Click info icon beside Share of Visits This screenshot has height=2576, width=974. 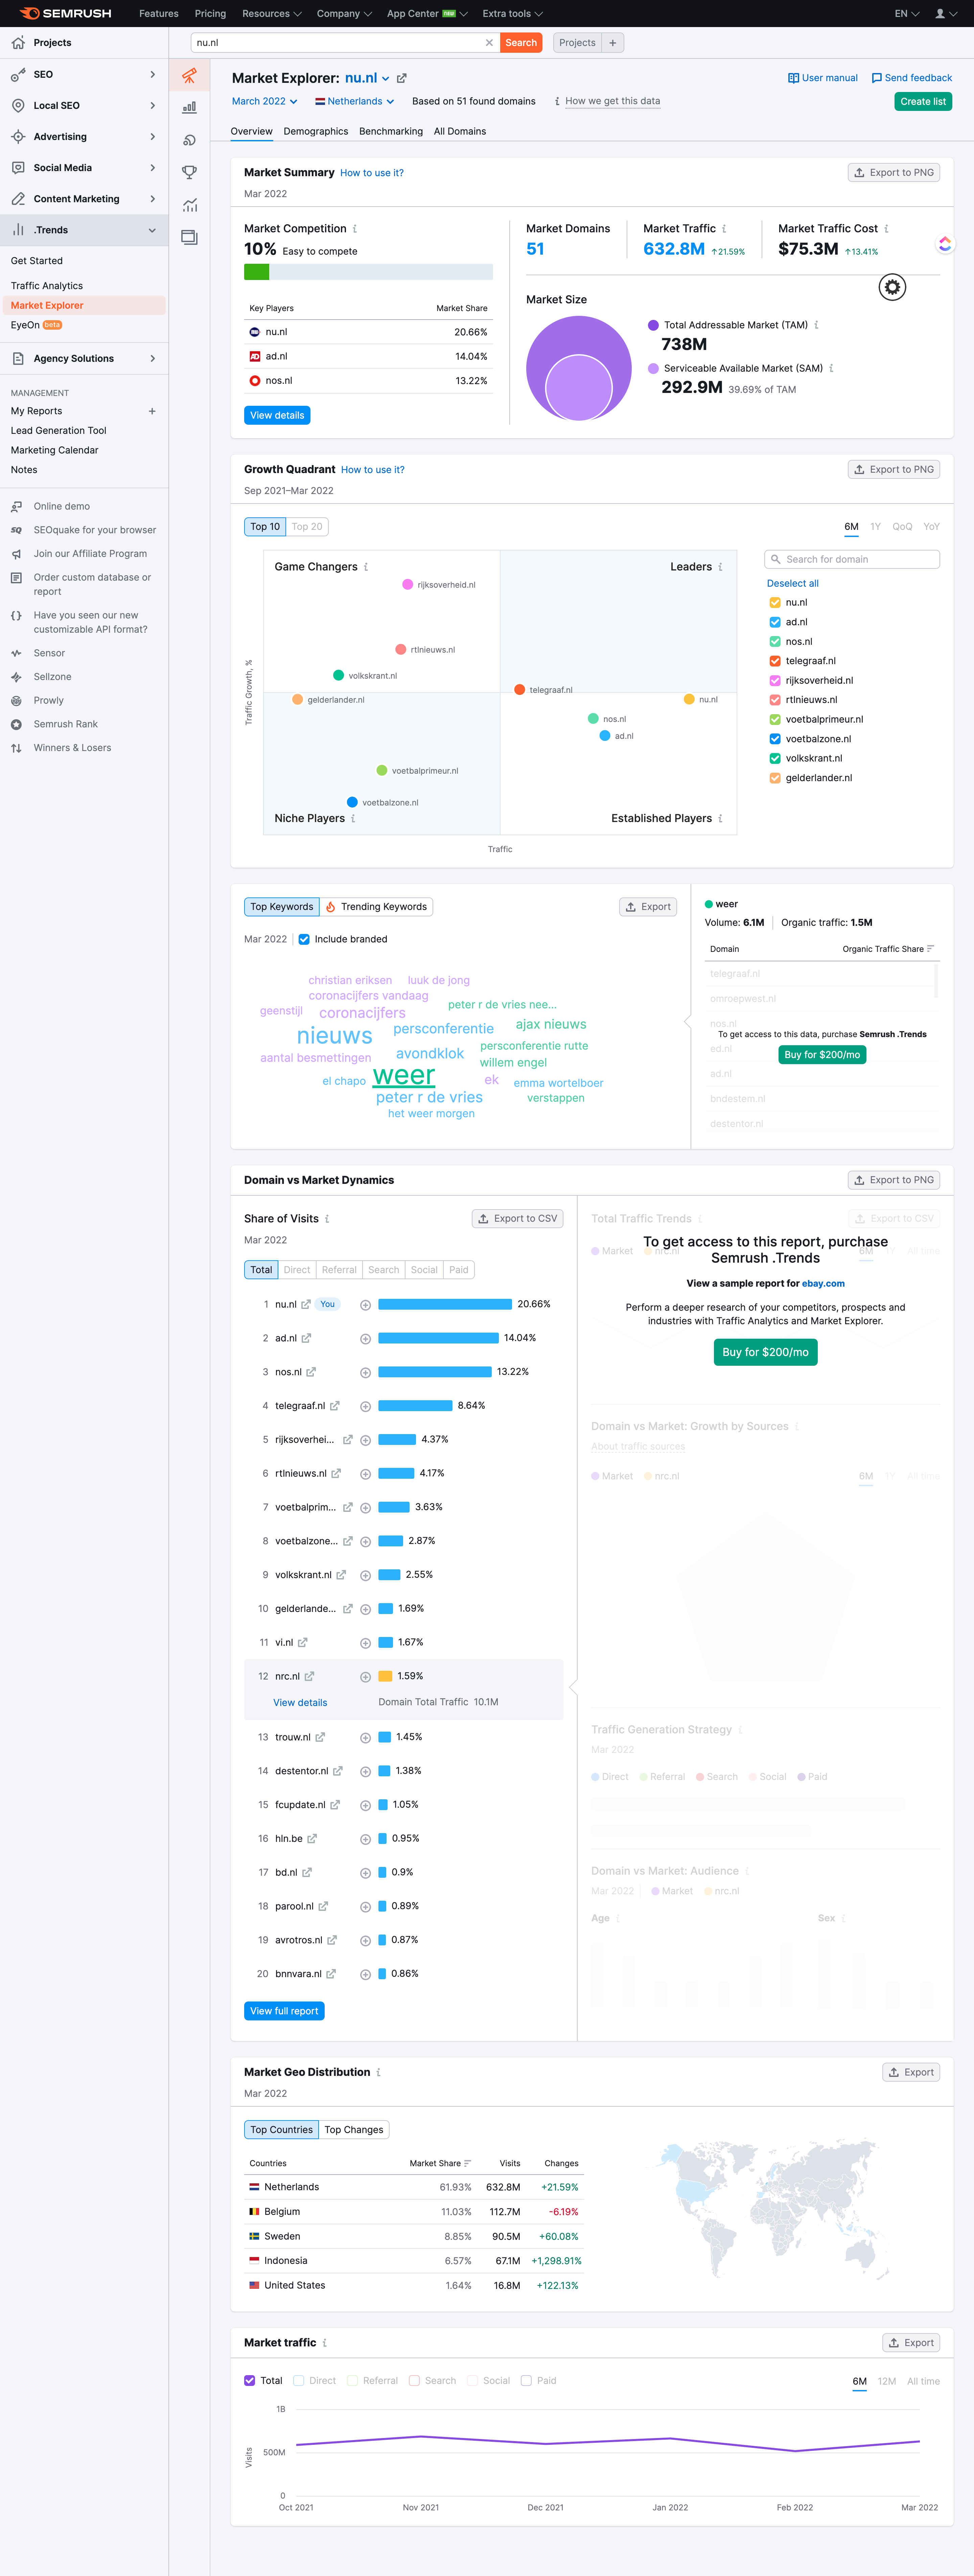[327, 1219]
